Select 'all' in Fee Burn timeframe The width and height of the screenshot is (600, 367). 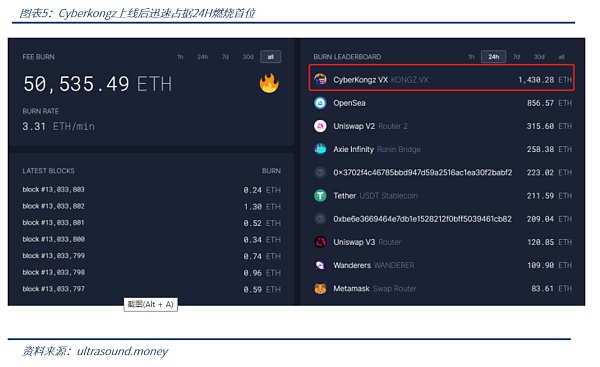(271, 57)
